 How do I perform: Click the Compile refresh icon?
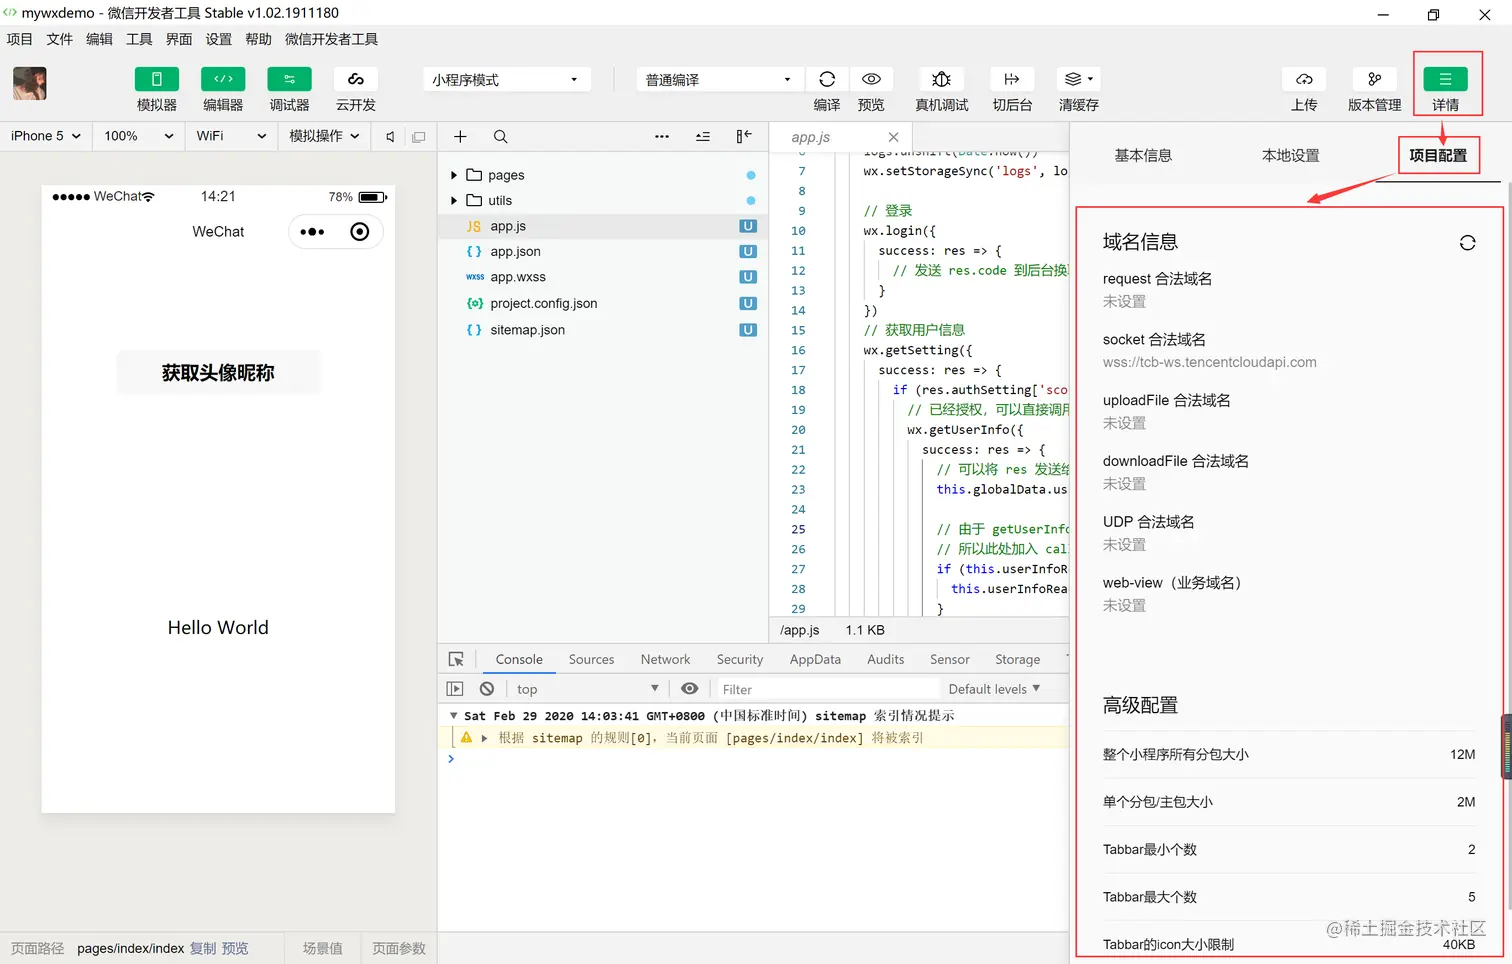click(x=827, y=79)
